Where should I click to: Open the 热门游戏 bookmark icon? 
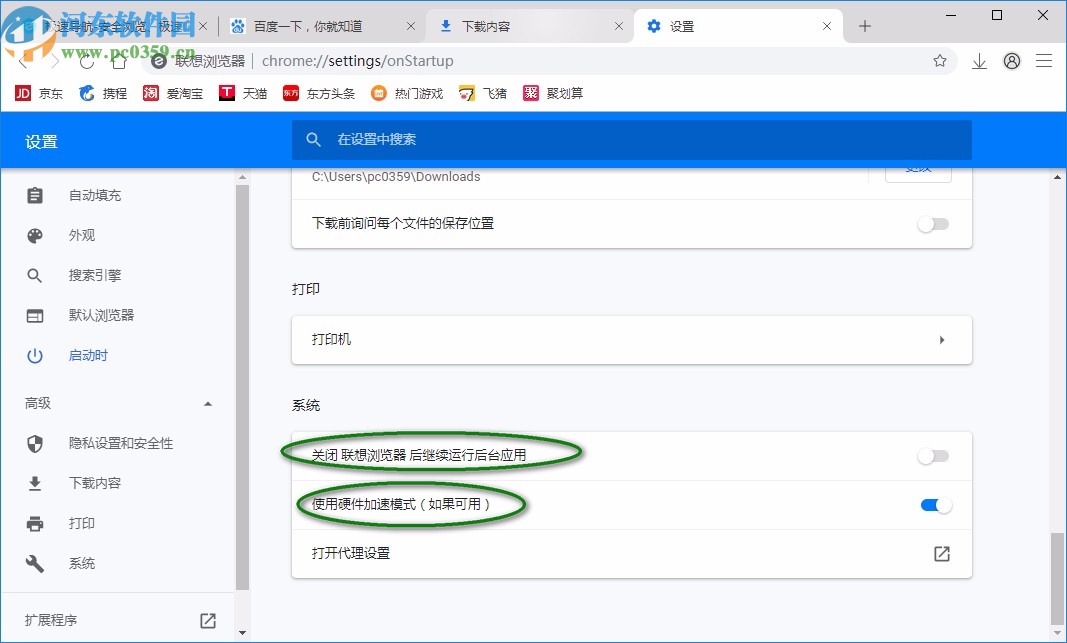click(x=378, y=93)
